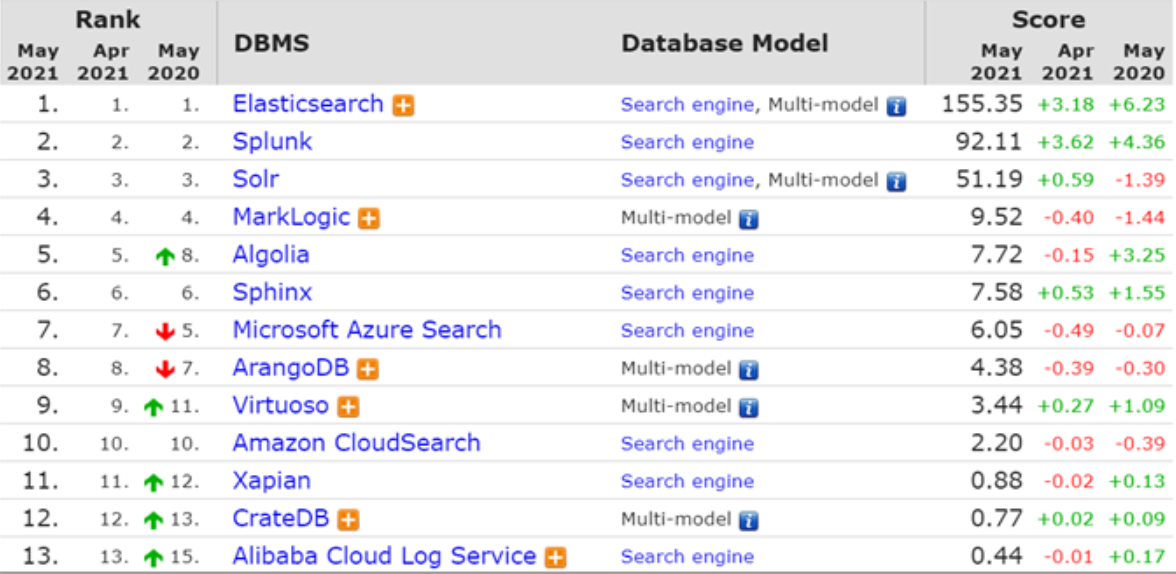Open the Microsoft Azure Search link

point(367,330)
